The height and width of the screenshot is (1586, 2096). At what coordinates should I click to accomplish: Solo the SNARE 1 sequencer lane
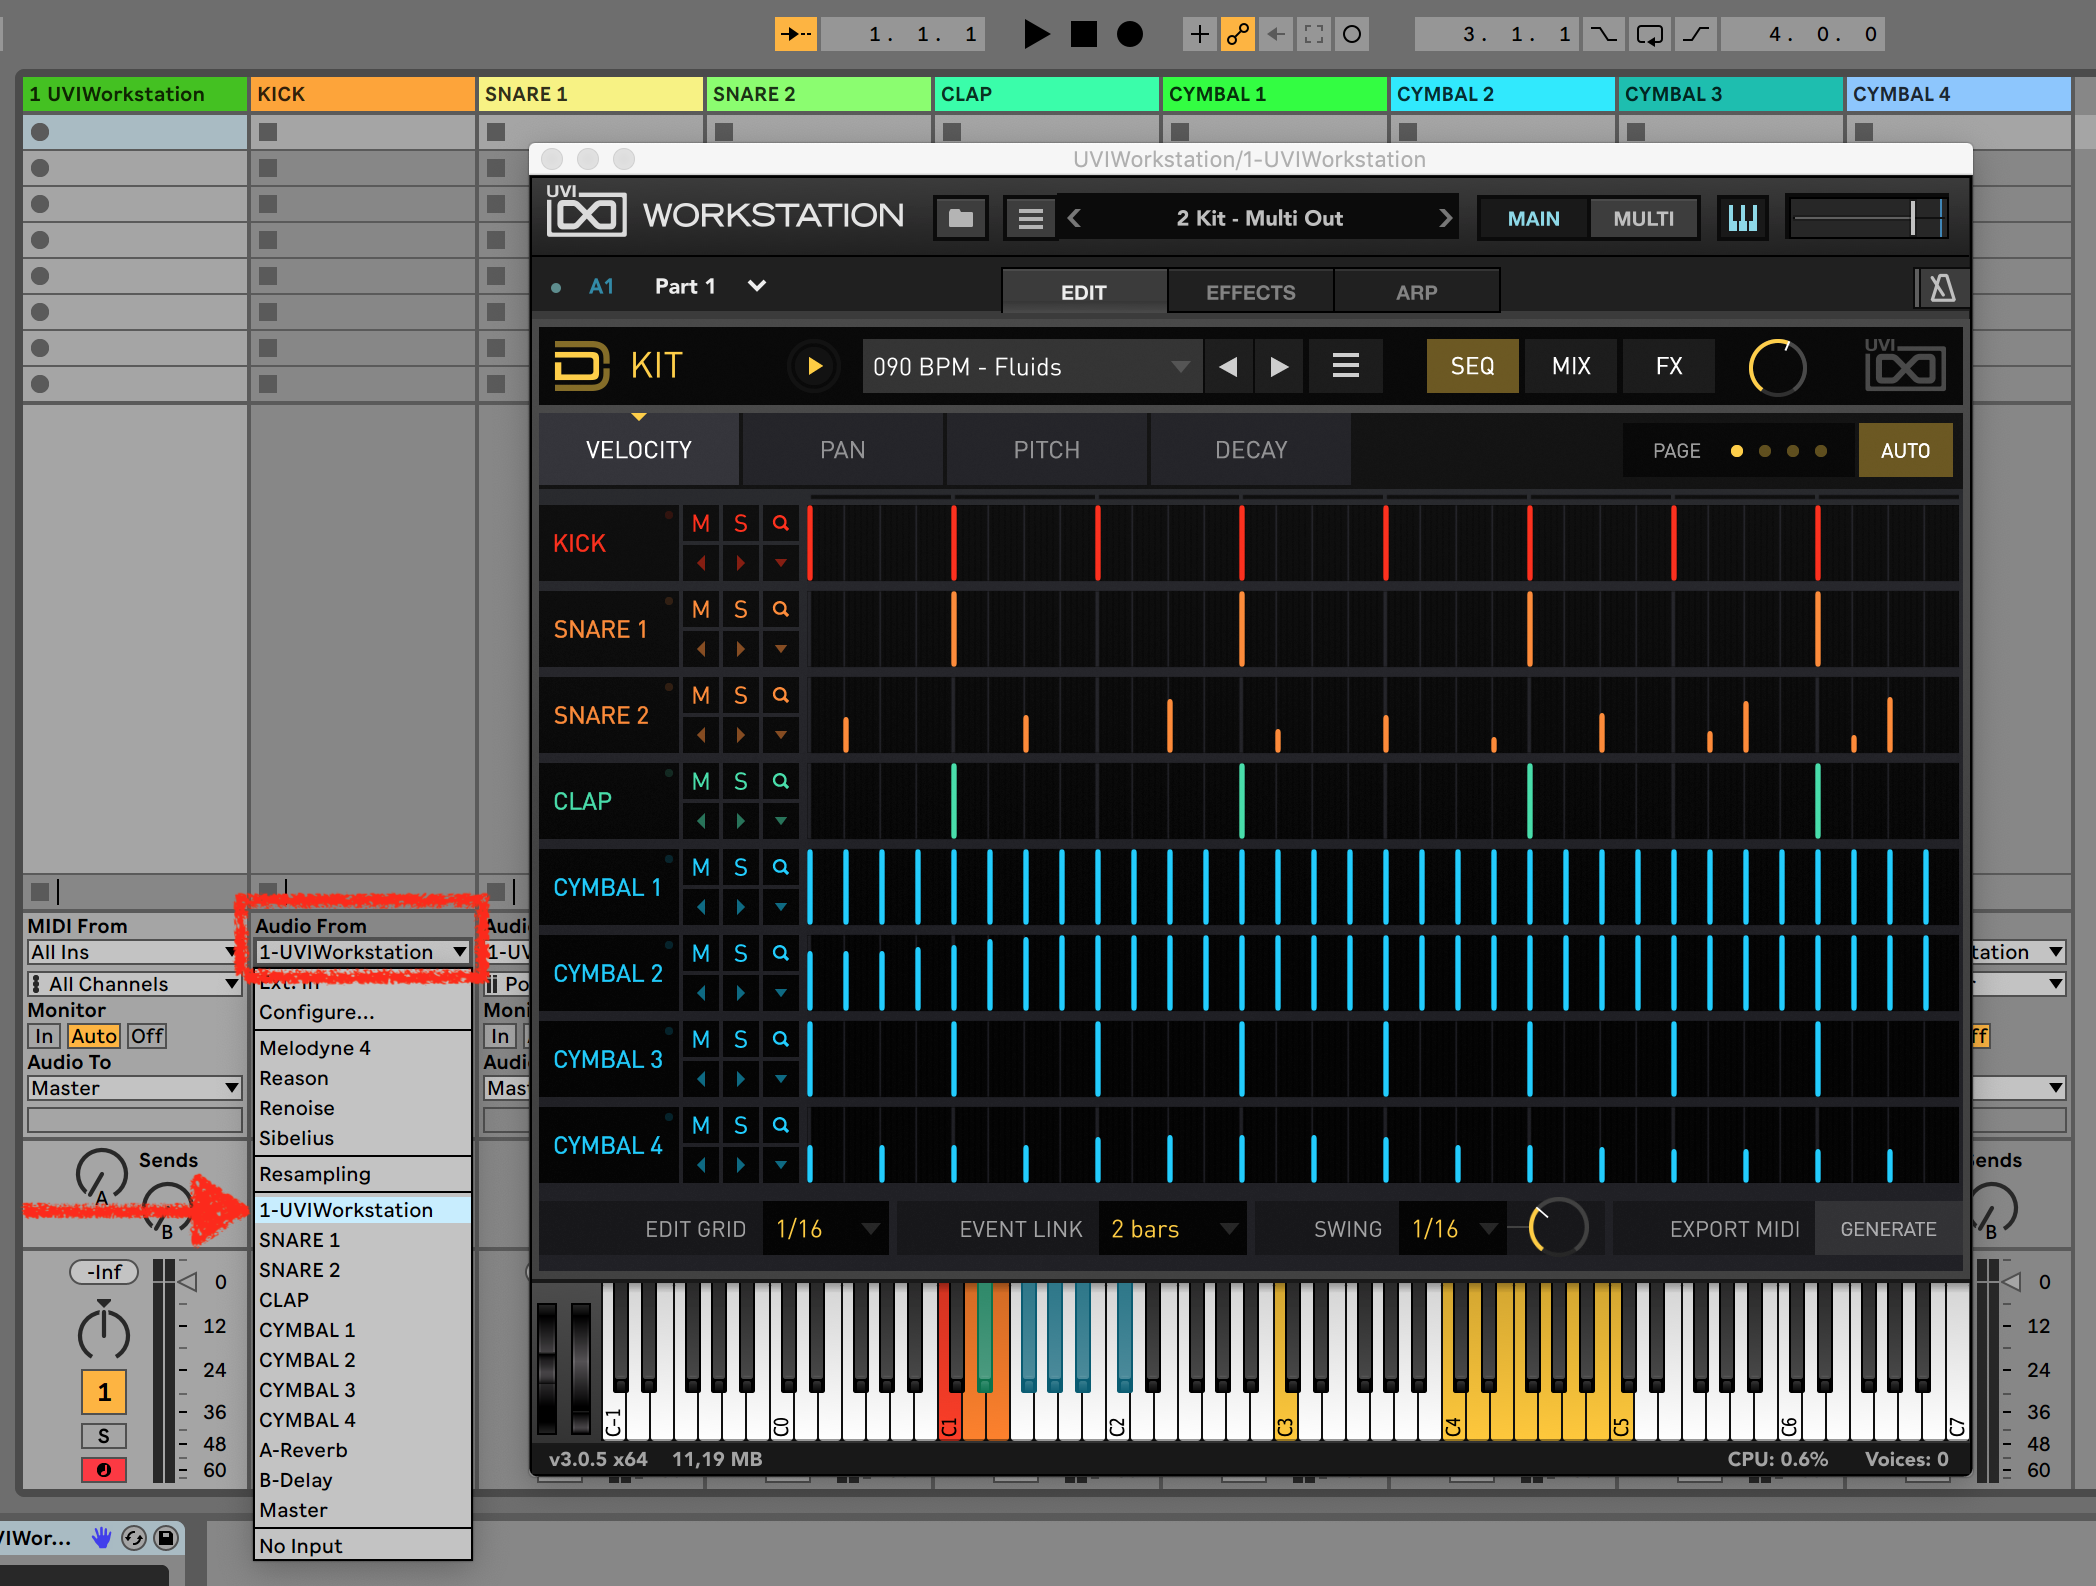(x=741, y=609)
